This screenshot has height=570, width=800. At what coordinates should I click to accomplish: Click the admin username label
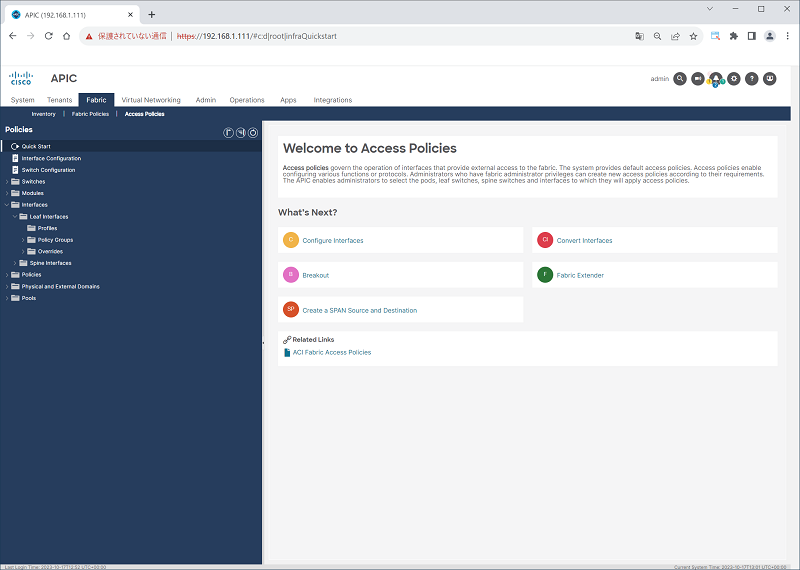tap(660, 79)
